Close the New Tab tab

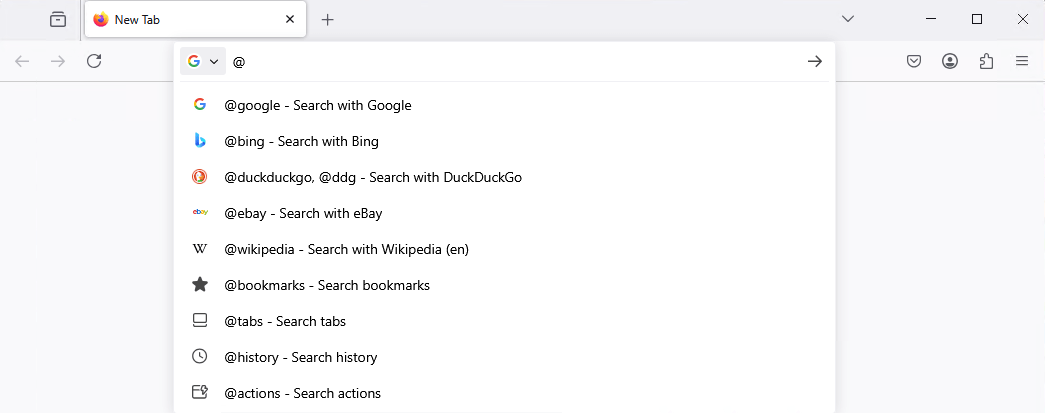click(290, 19)
